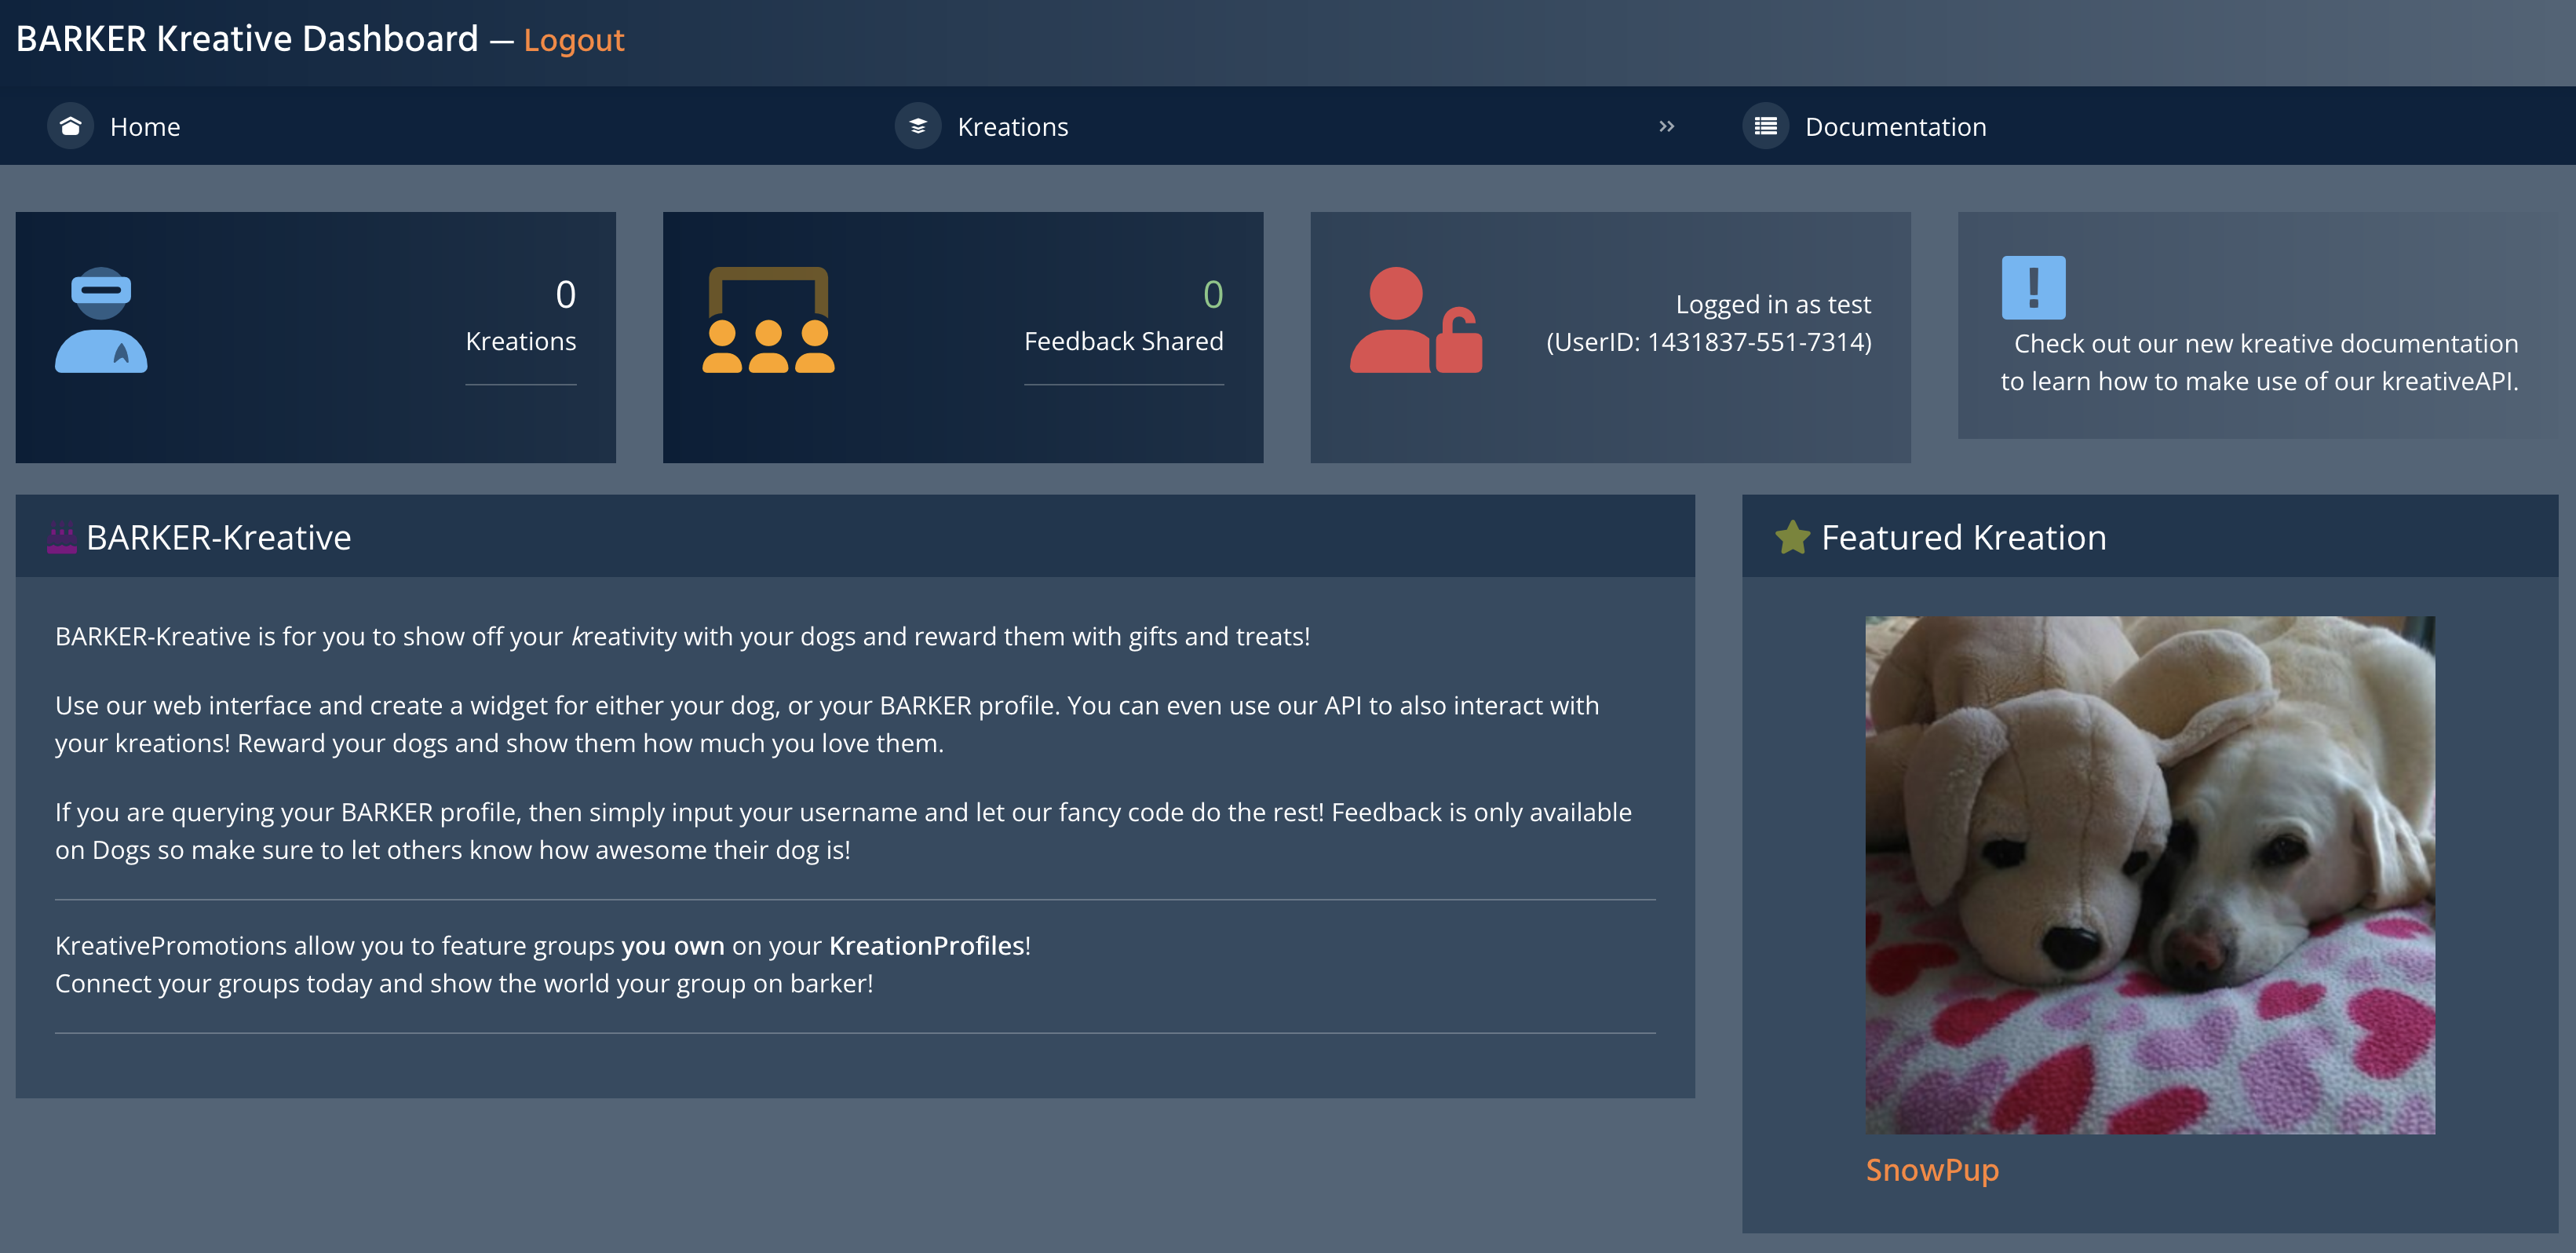Expand the Kreations double-chevron arrow
The height and width of the screenshot is (1253, 2576).
coord(1666,126)
